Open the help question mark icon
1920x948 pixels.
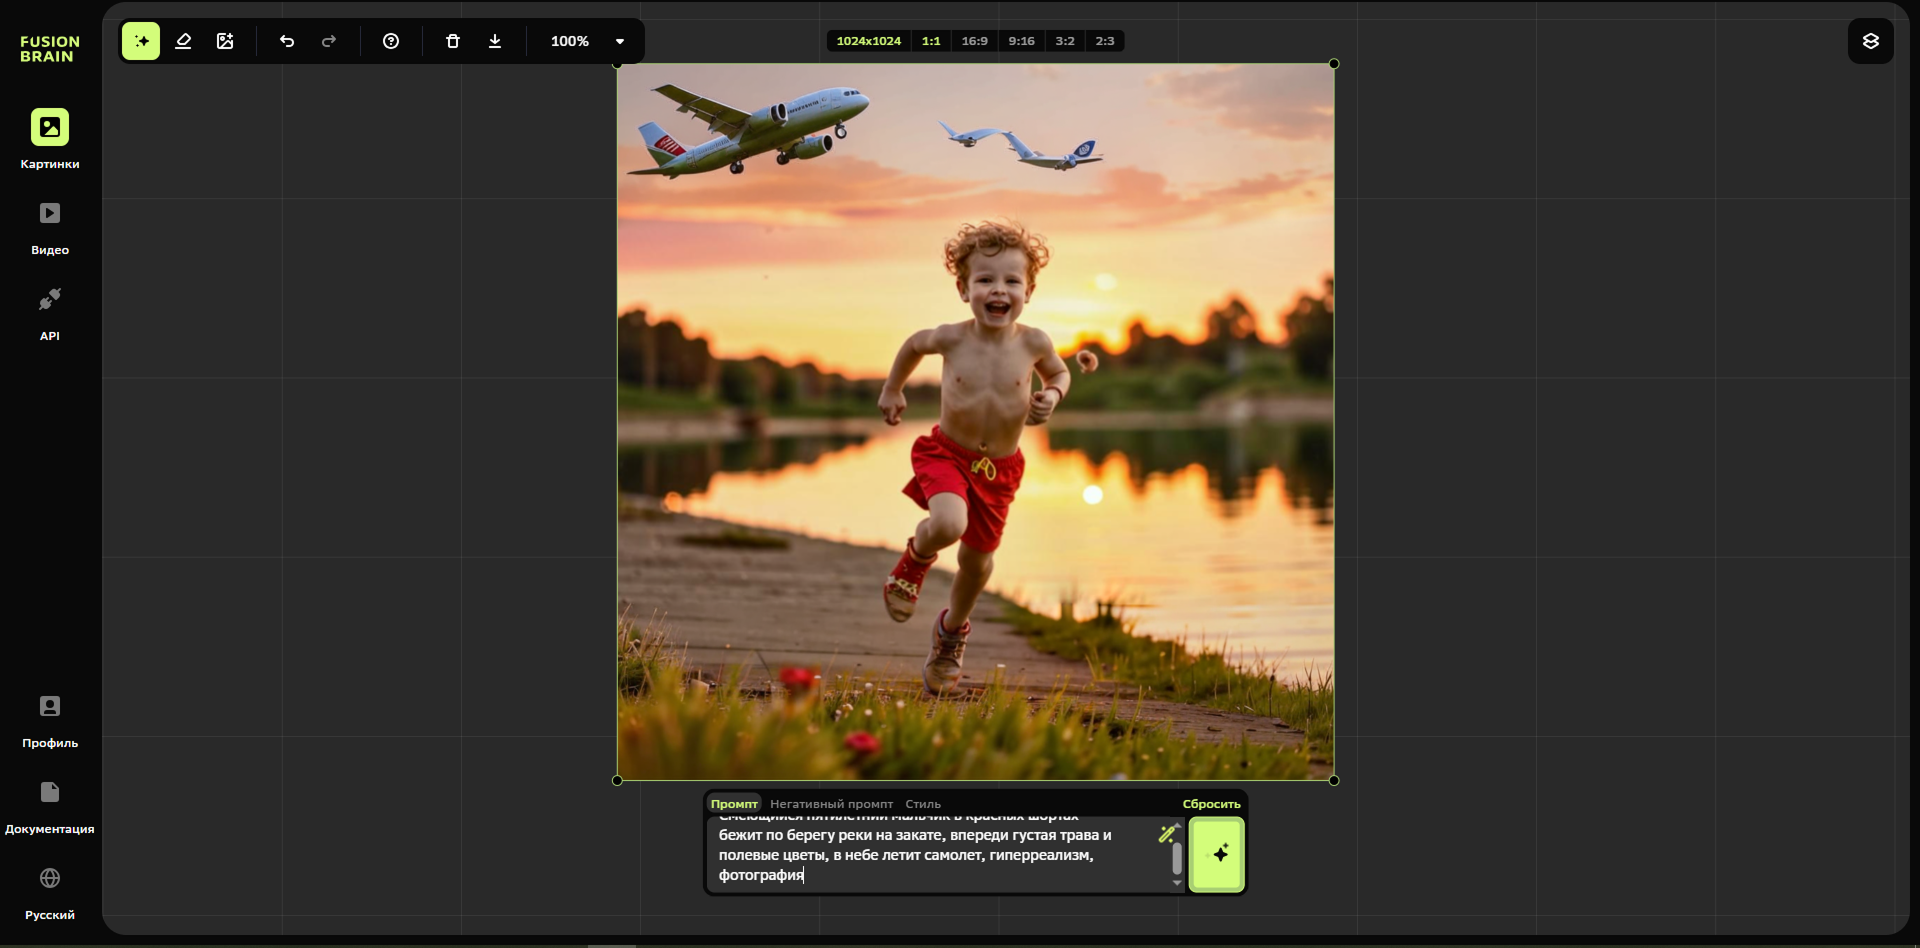[391, 41]
